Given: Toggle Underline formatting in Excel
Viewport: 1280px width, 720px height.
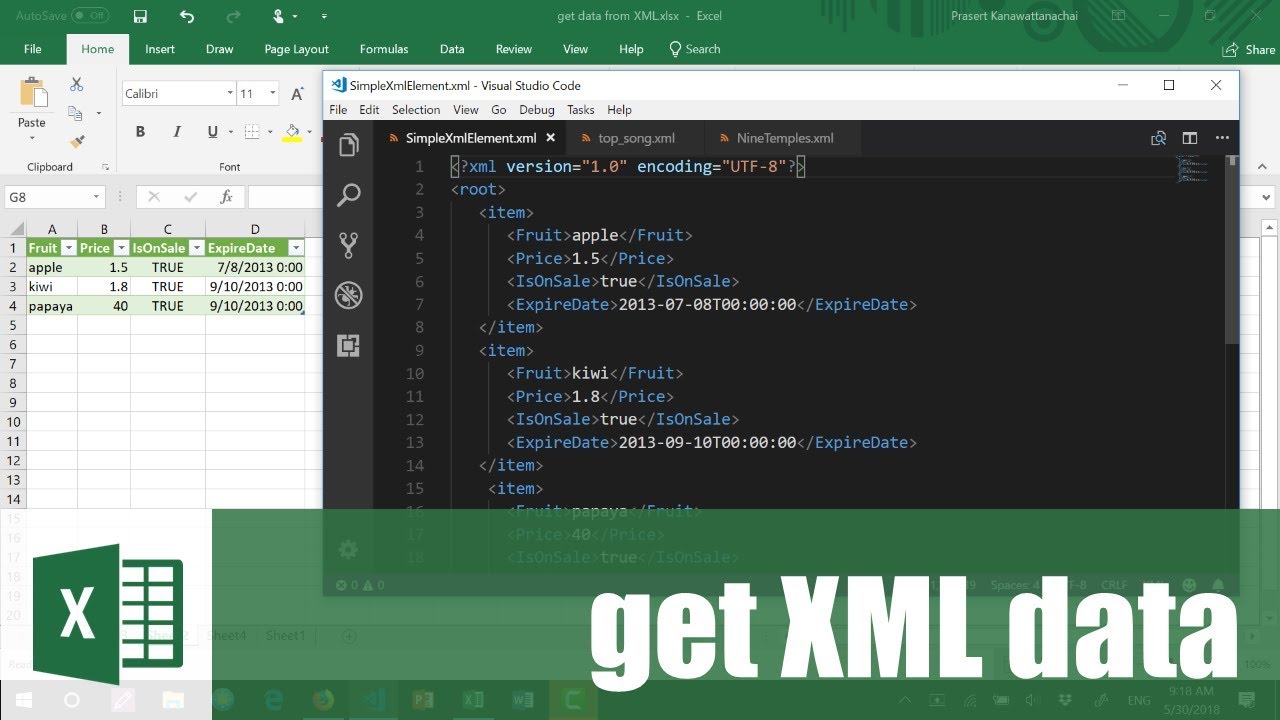Looking at the screenshot, I should [212, 132].
